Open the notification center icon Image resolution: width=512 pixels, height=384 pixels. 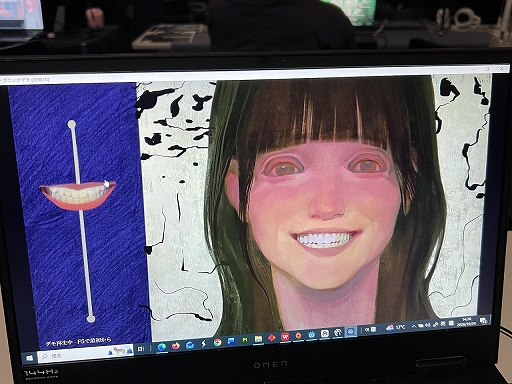pos(483,320)
